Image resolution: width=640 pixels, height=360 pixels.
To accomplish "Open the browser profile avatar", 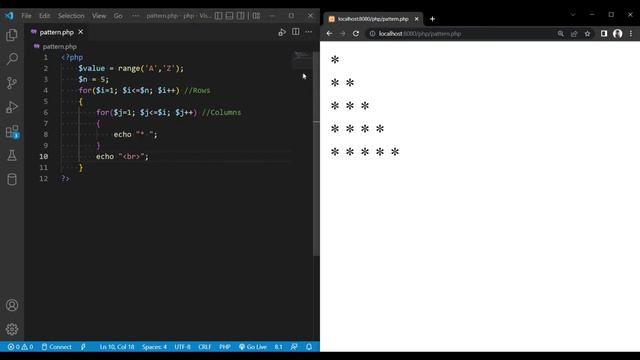I will click(618, 33).
